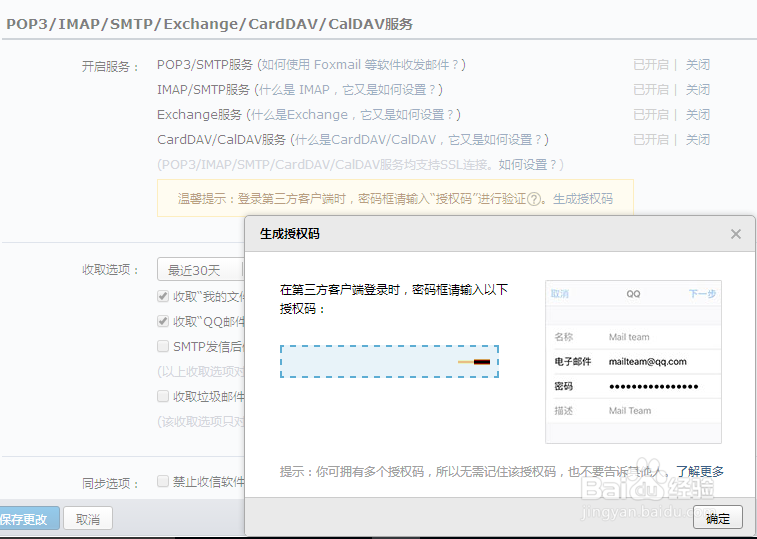Click 关闭 for CardDAV/CalDAV服务
The height and width of the screenshot is (539, 757).
pyautogui.click(x=698, y=140)
